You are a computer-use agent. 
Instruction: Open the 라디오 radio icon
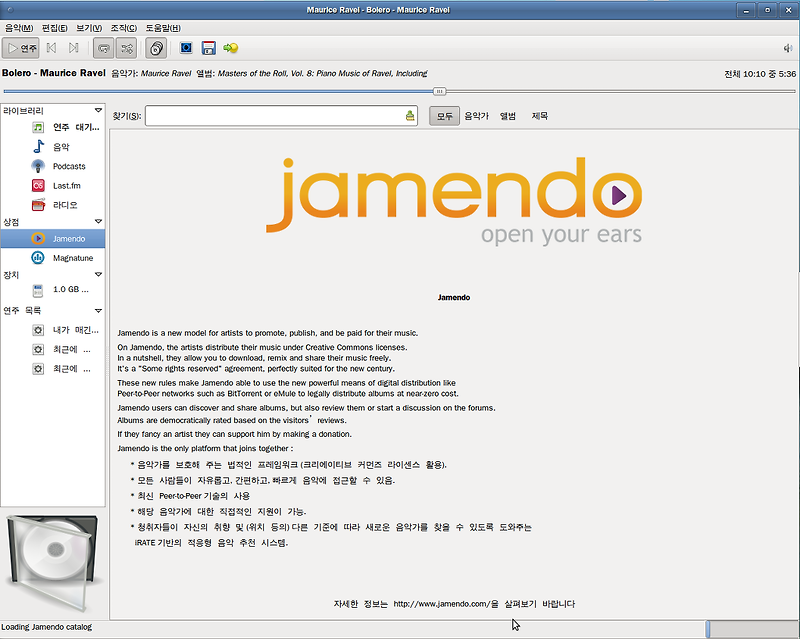[x=38, y=205]
